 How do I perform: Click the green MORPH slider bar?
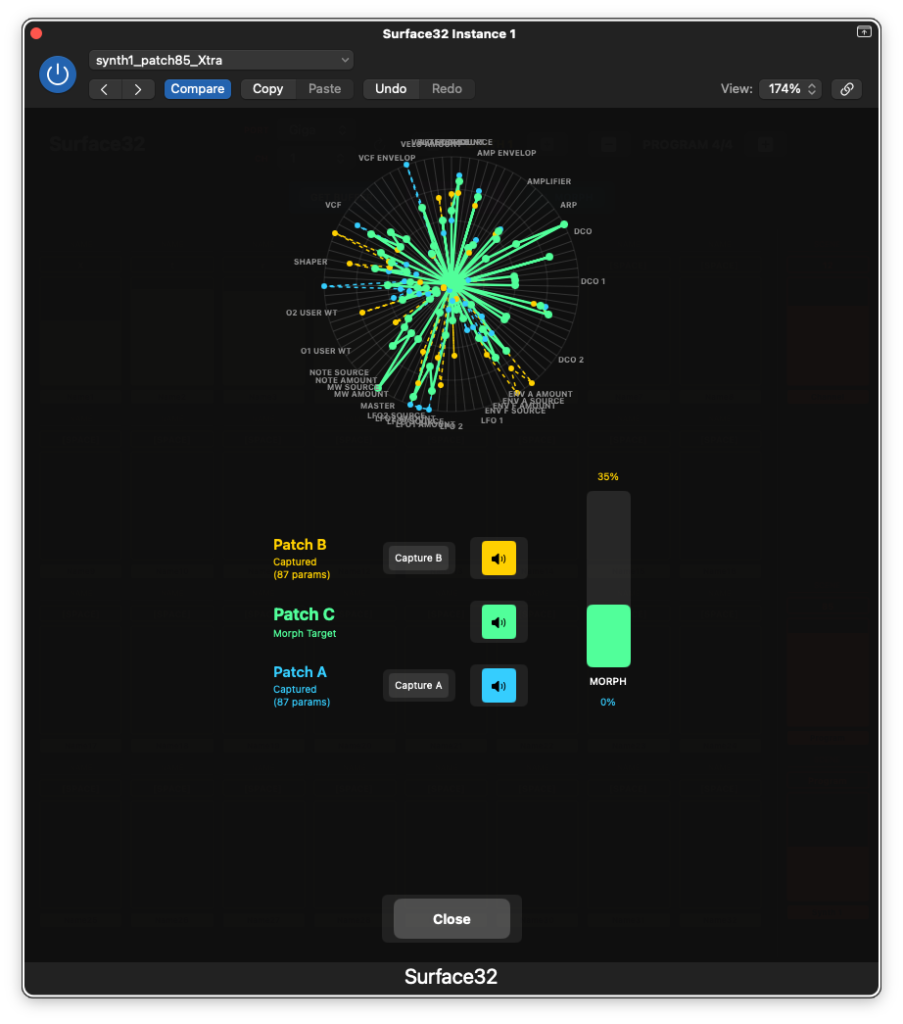point(608,635)
